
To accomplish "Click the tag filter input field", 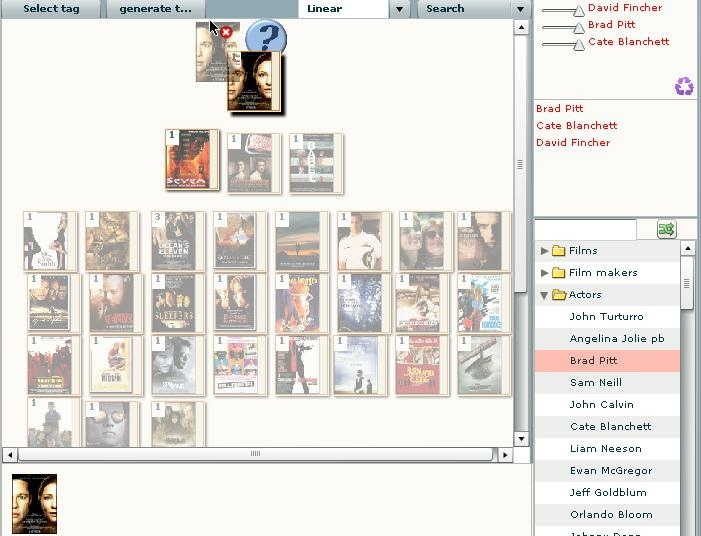I will [x=586, y=229].
